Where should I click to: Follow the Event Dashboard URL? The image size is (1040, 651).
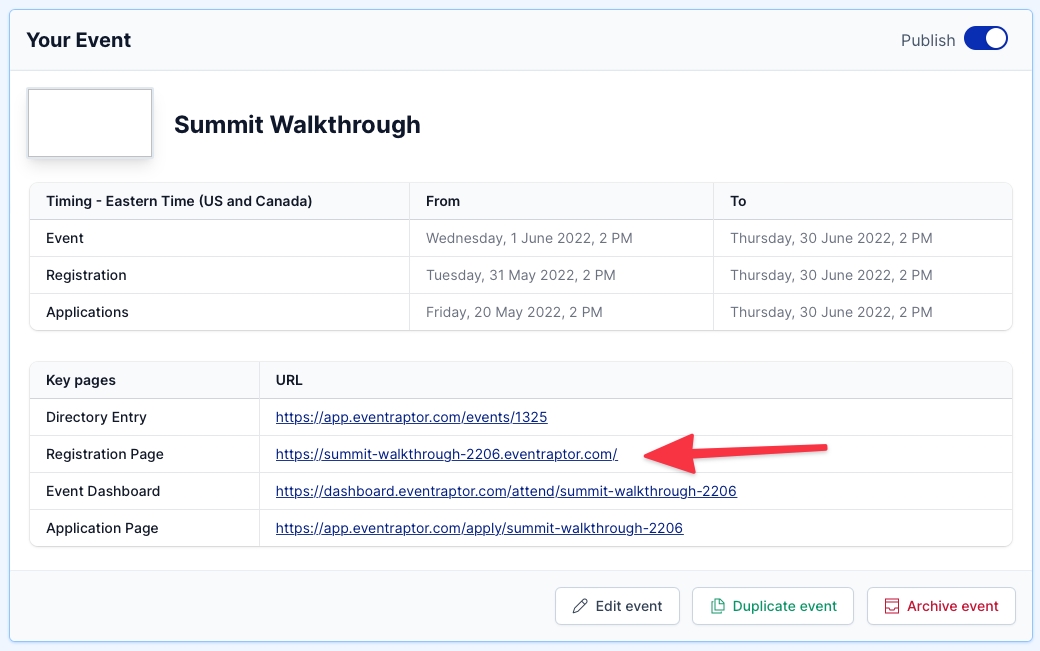(506, 491)
